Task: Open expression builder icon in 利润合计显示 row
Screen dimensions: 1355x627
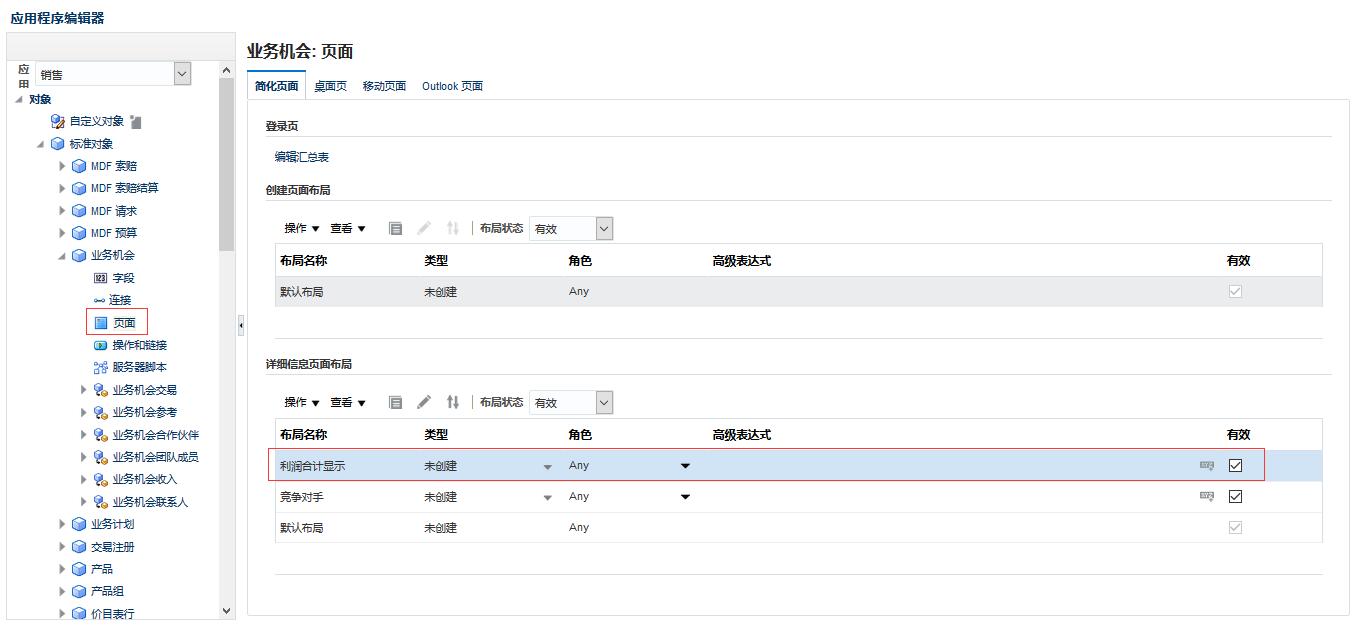Action: 1207,465
